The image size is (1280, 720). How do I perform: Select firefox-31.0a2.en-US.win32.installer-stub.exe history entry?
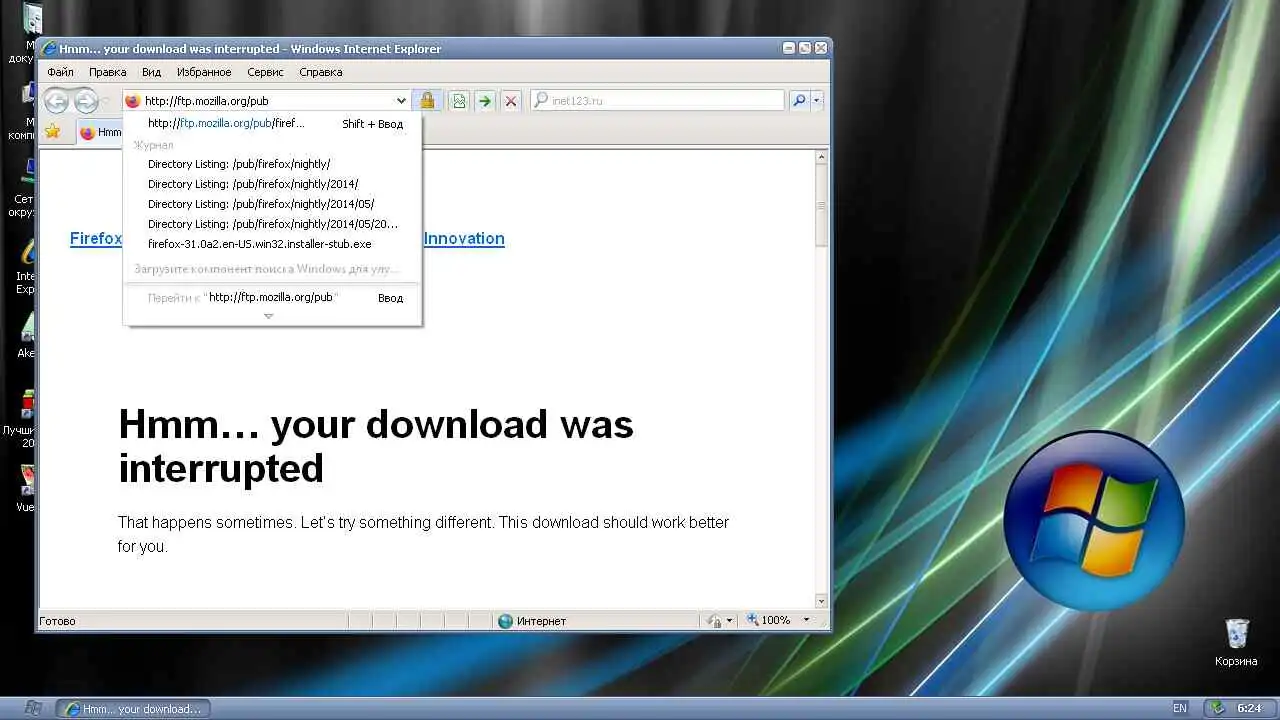[x=272, y=244]
